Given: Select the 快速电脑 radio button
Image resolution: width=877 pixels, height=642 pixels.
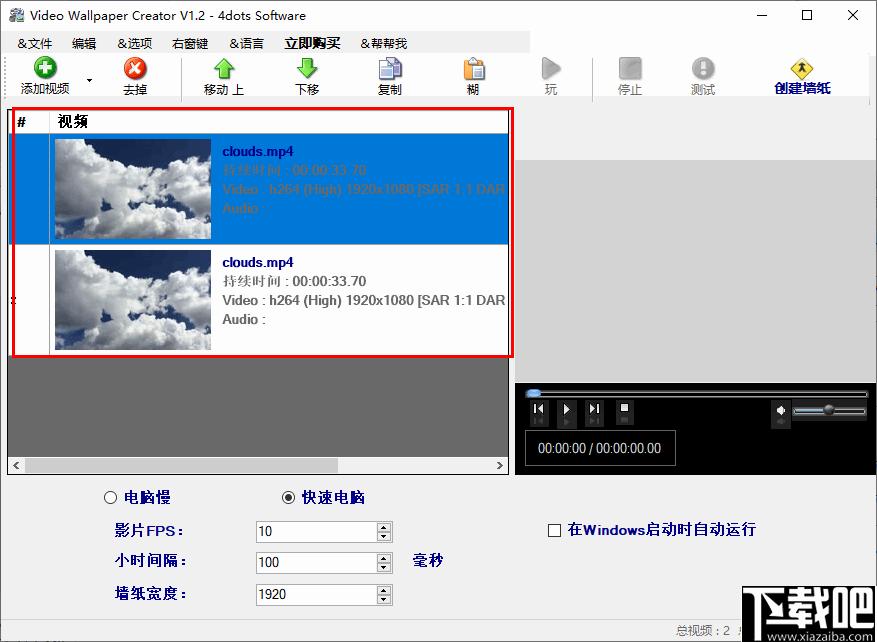Looking at the screenshot, I should (289, 497).
